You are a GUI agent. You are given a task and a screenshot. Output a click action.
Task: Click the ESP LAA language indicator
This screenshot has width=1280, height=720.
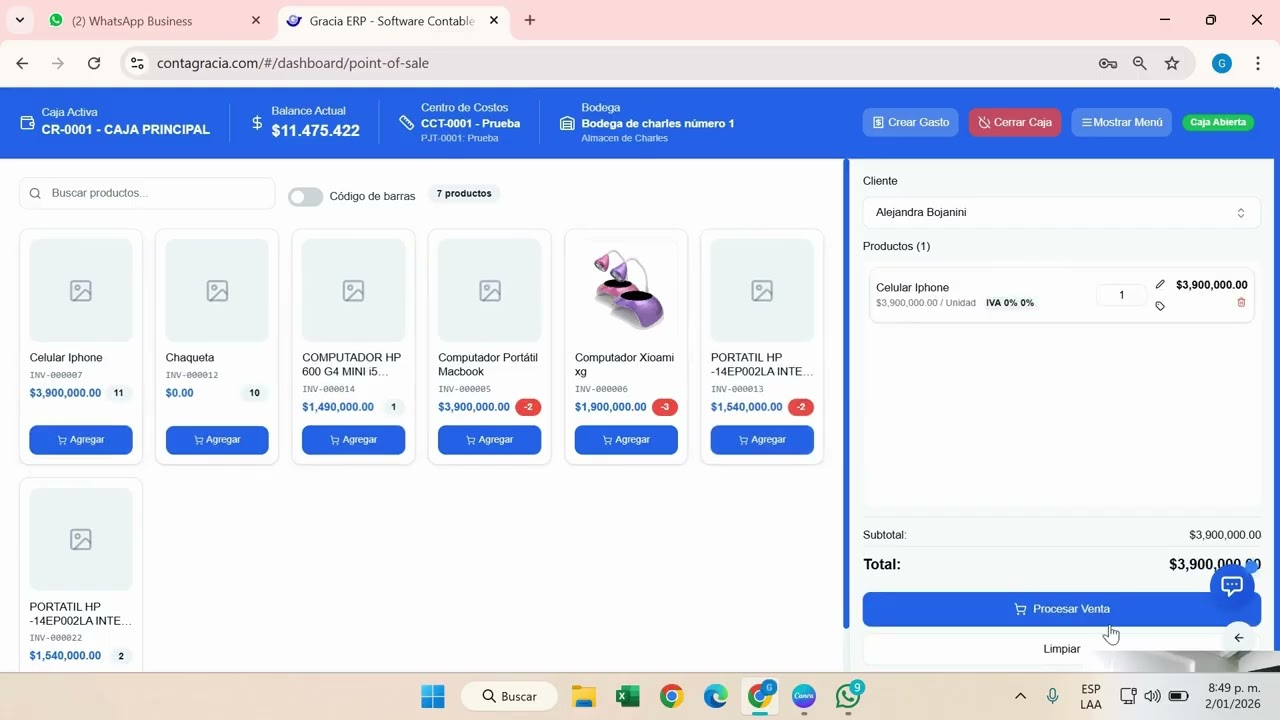[x=1091, y=696]
